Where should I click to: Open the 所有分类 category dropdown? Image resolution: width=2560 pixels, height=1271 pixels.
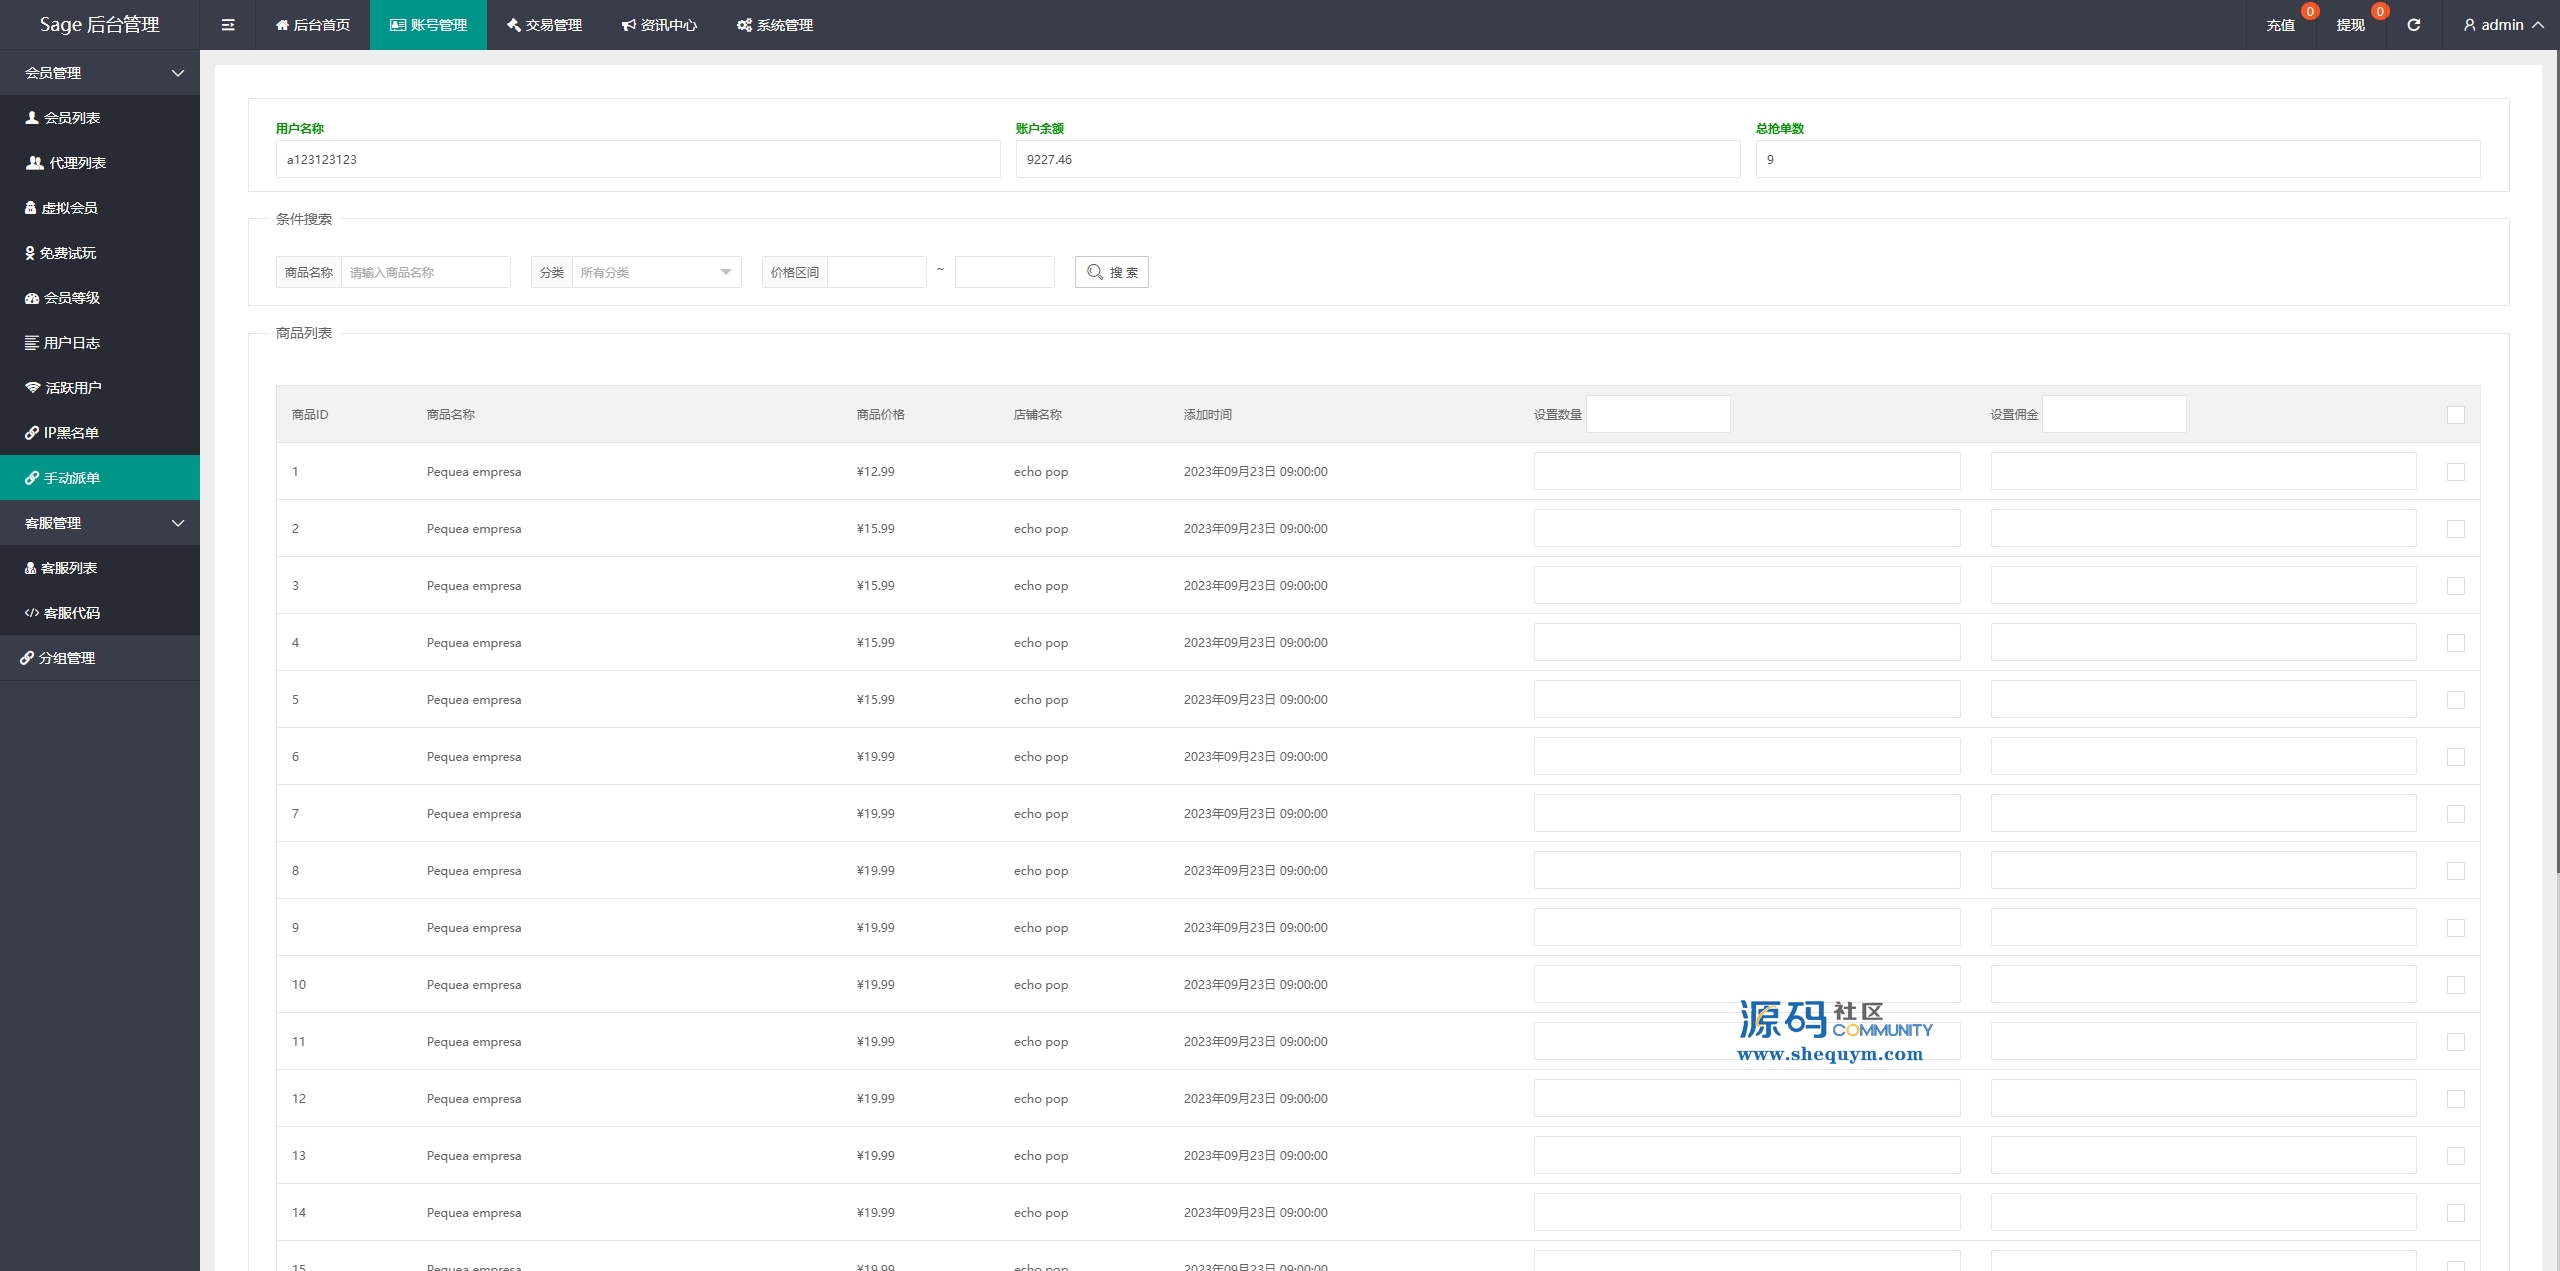click(x=655, y=272)
